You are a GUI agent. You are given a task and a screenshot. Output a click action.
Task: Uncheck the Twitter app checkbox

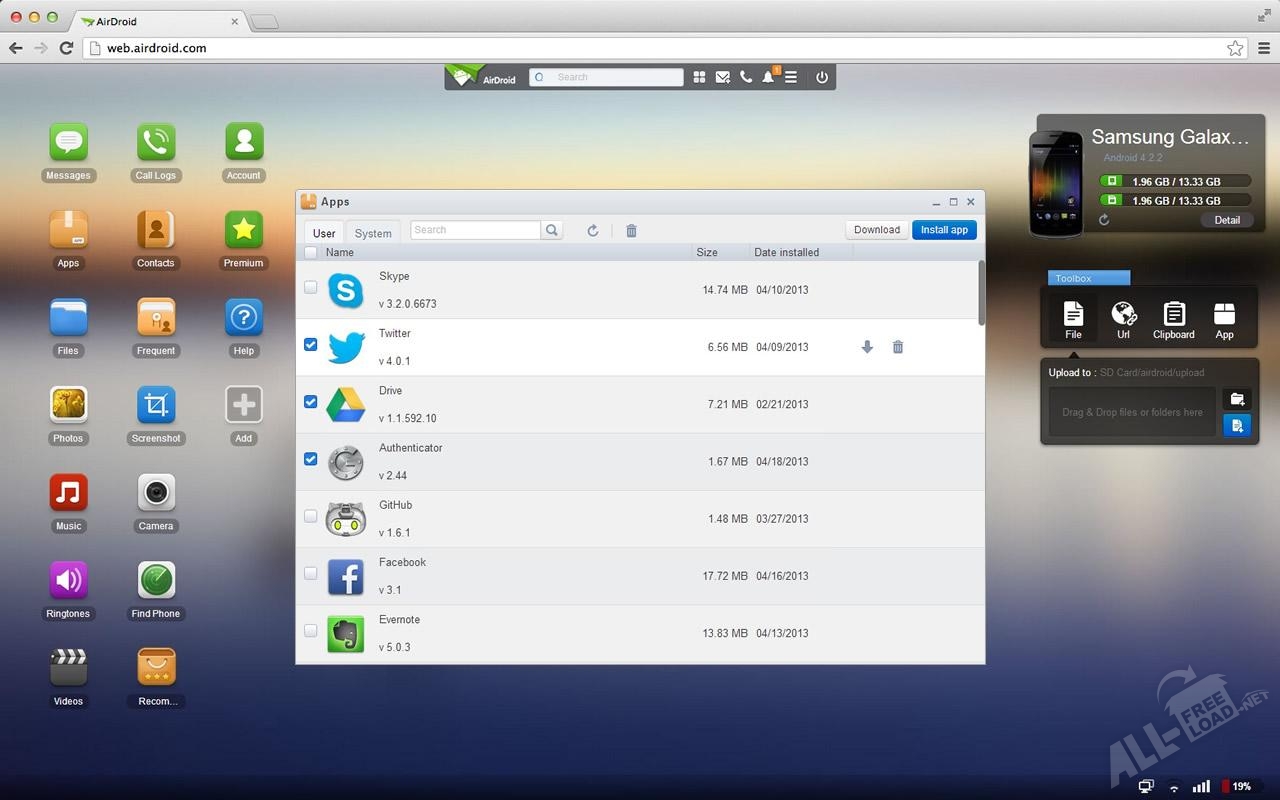[310, 344]
